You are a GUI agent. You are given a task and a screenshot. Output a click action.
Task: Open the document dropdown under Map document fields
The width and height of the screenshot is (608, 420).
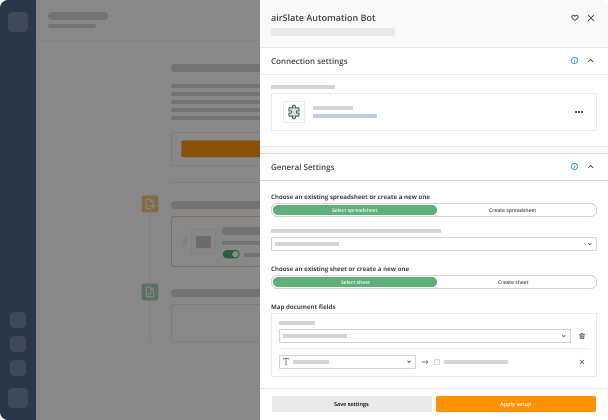click(x=425, y=336)
